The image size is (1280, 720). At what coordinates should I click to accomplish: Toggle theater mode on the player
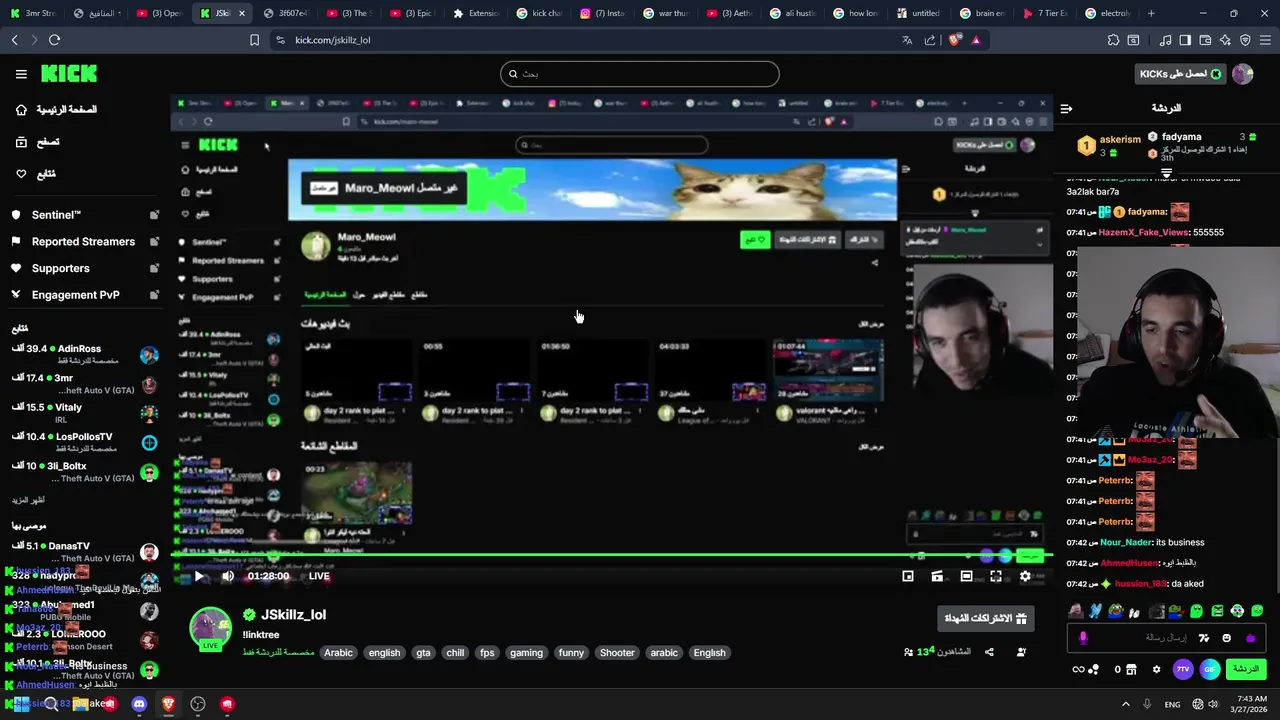tap(966, 576)
